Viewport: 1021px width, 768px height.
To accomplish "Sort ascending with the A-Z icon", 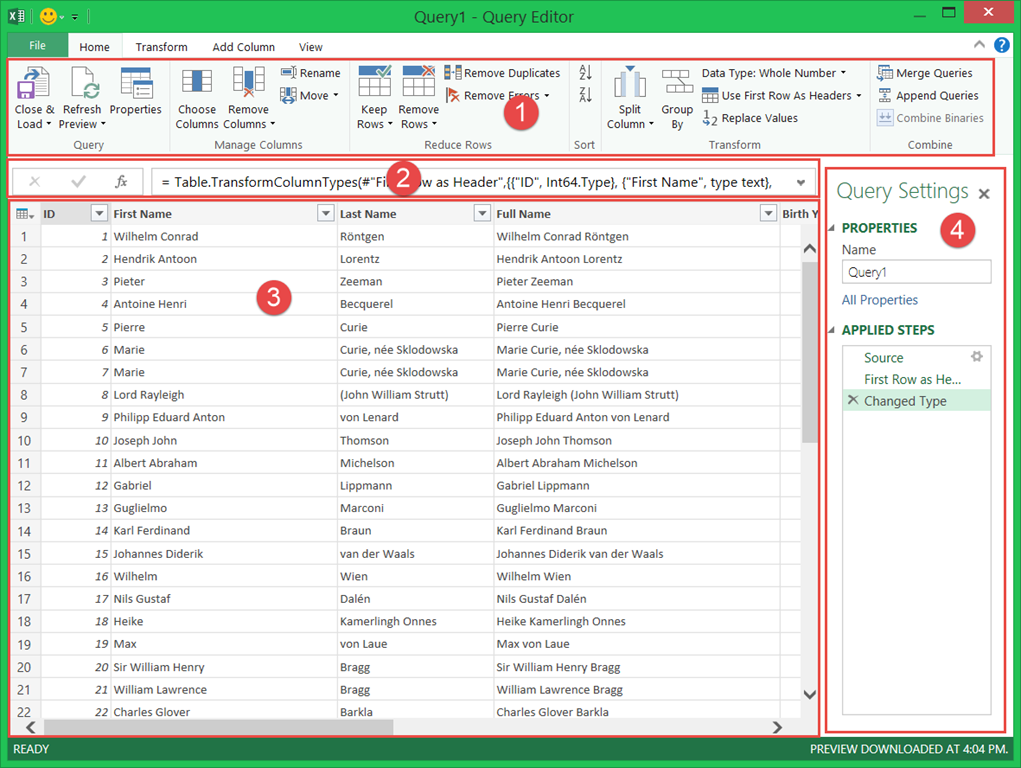I will (586, 73).
